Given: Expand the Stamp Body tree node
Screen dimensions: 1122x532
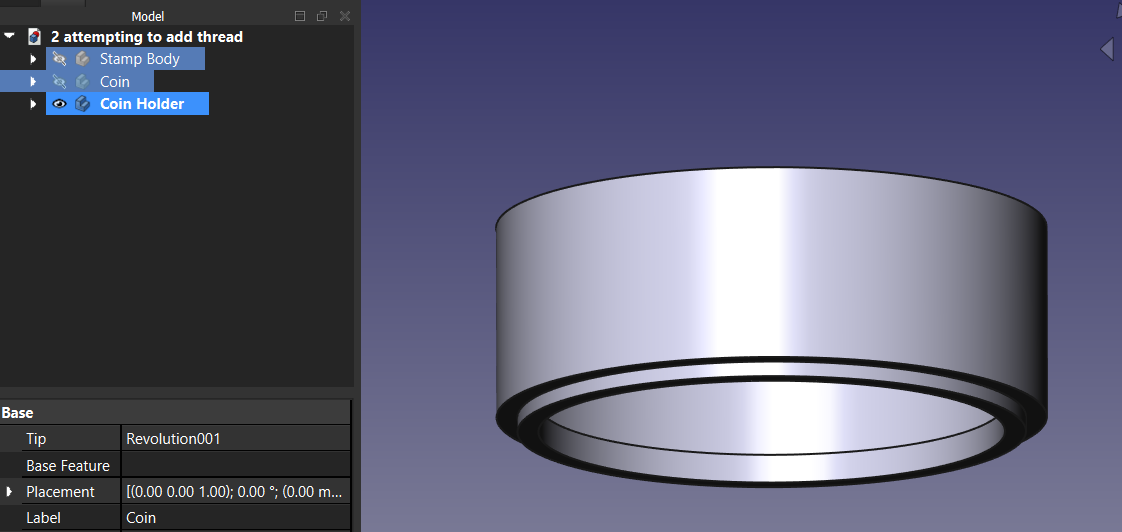Looking at the screenshot, I should (33, 59).
